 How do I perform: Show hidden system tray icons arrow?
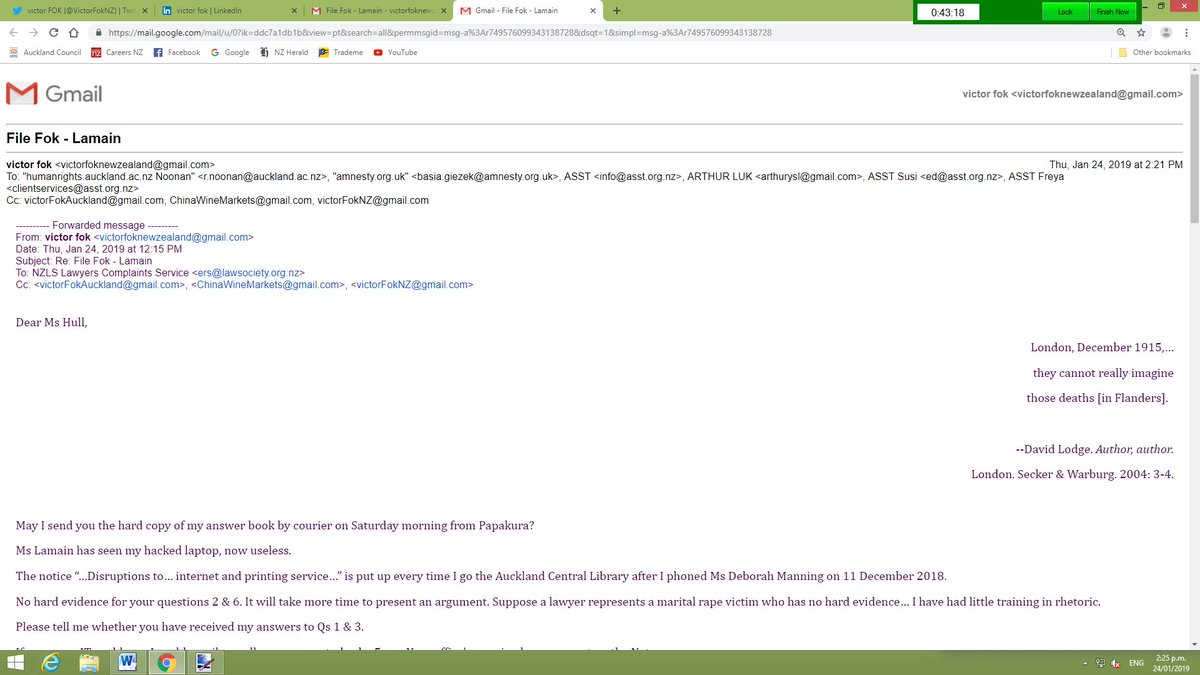point(1085,663)
